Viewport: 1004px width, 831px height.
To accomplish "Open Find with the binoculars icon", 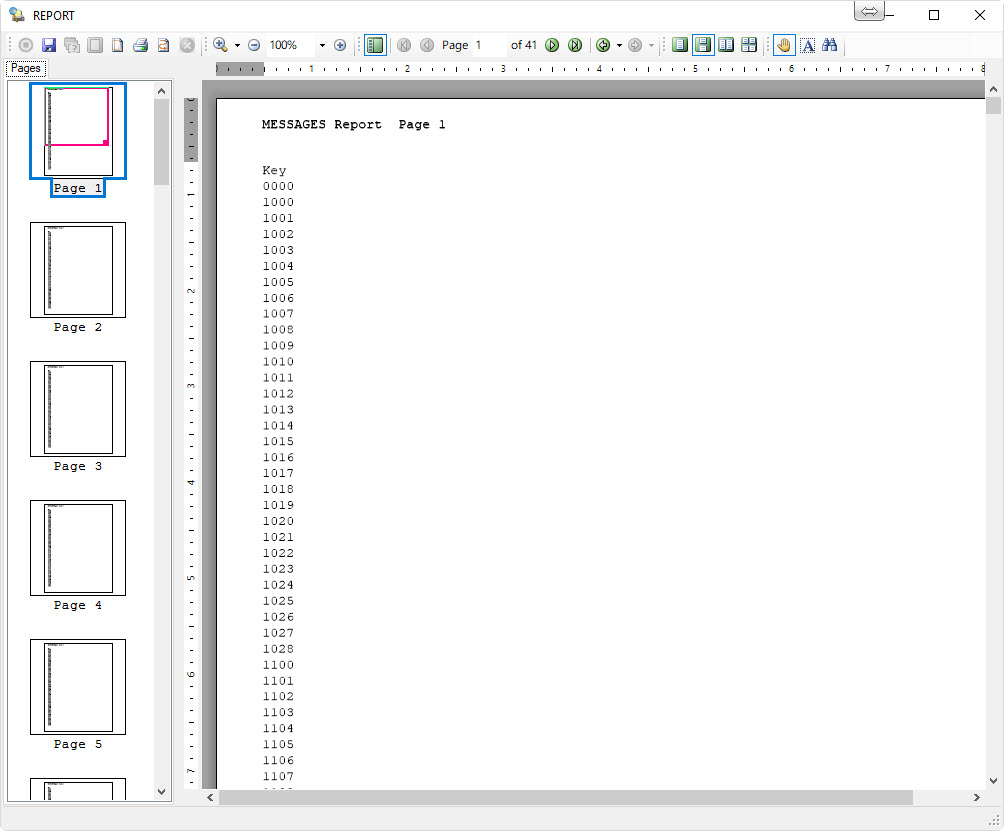I will [x=830, y=45].
